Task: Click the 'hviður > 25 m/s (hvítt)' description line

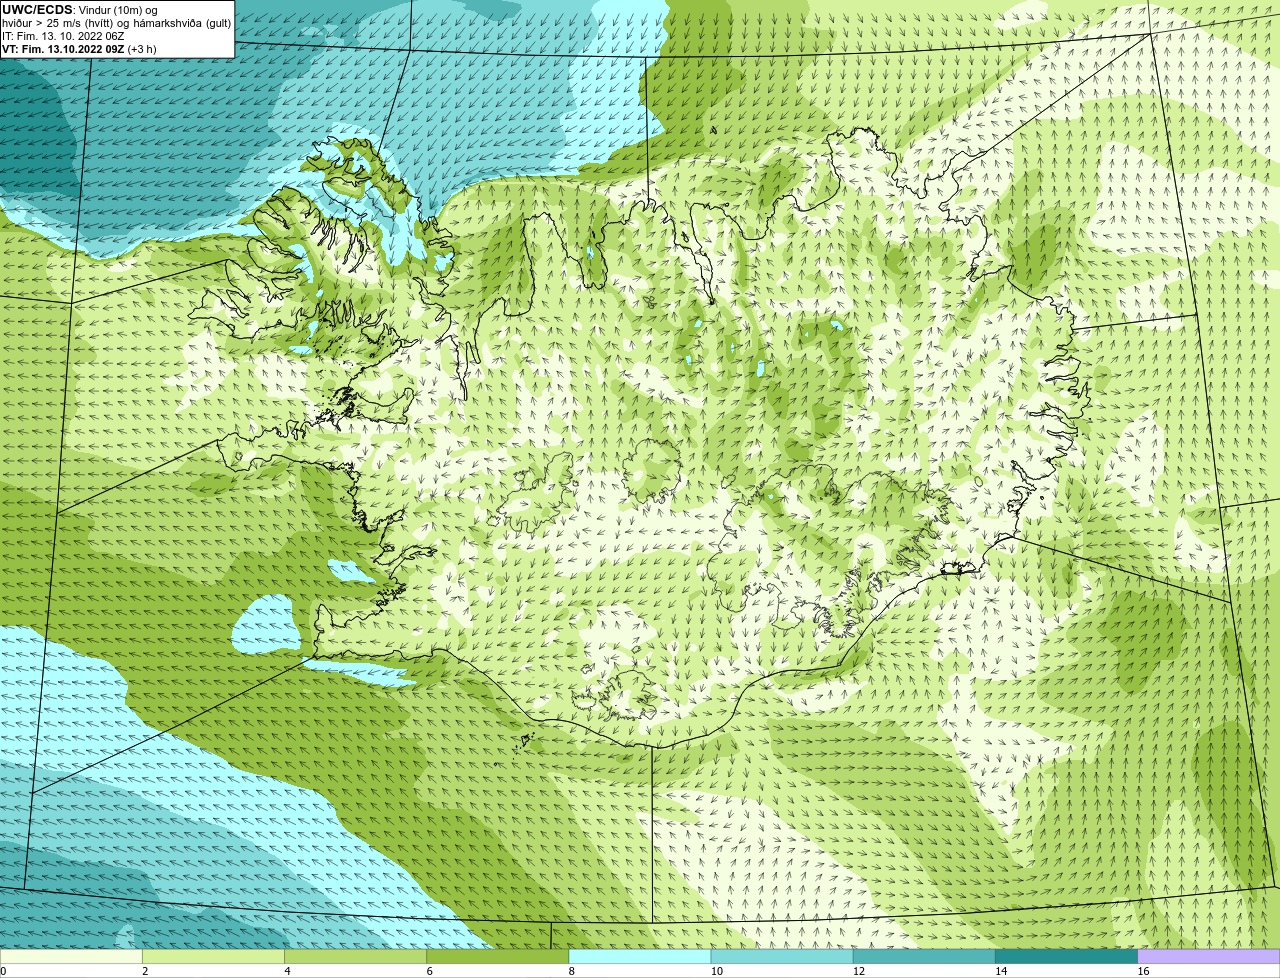Action: [117, 23]
